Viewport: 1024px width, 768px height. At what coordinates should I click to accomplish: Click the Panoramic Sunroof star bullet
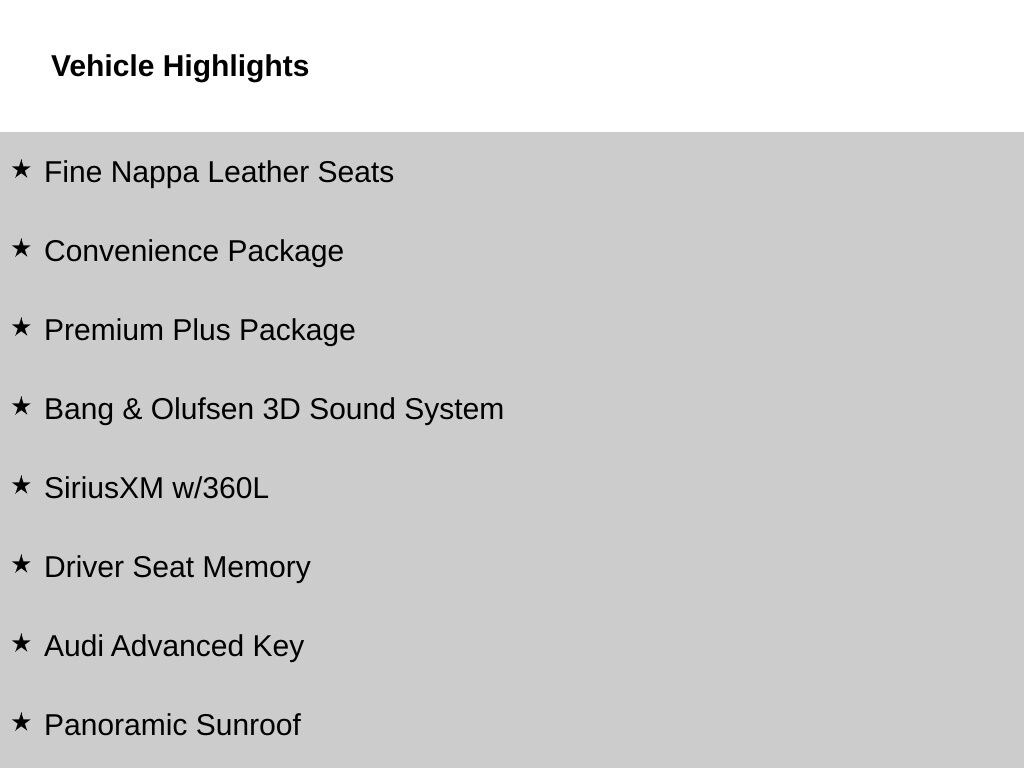tap(21, 723)
